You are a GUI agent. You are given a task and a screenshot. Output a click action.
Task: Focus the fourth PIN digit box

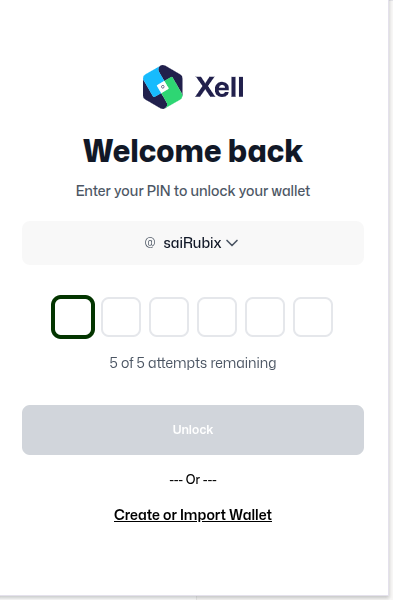[x=217, y=317]
